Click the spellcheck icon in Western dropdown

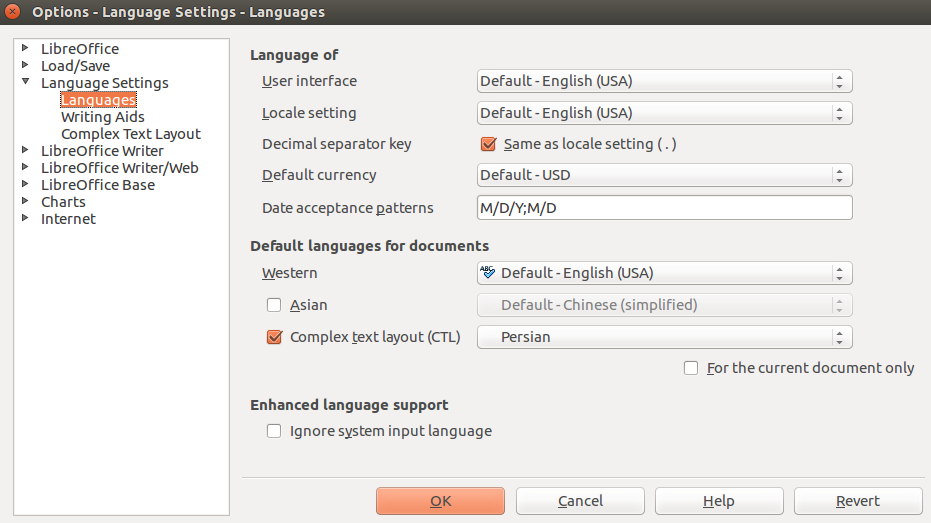[x=487, y=272]
